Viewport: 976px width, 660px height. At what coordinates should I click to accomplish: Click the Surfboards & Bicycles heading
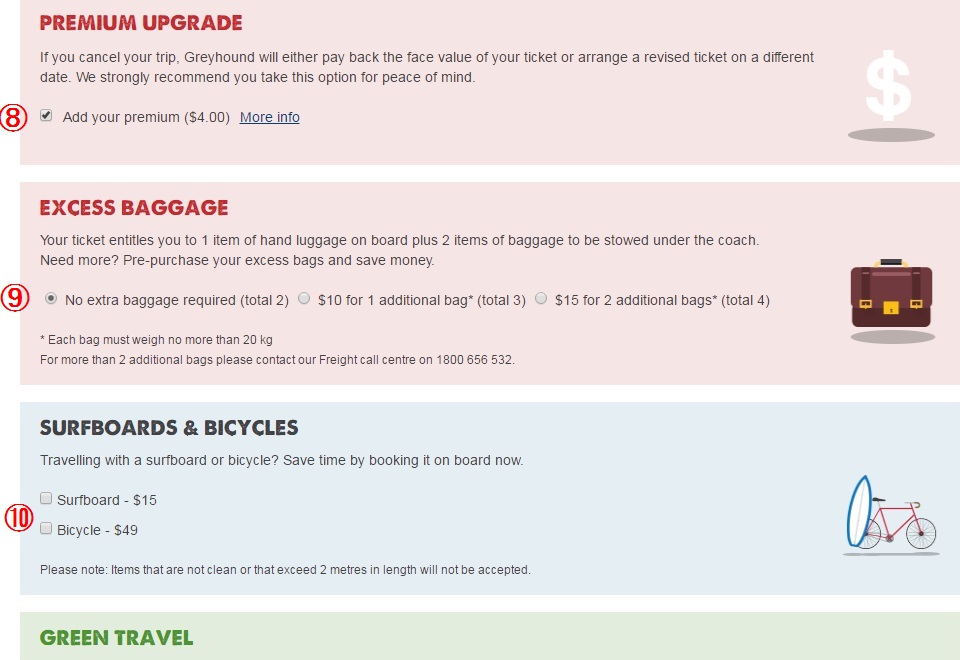(169, 428)
